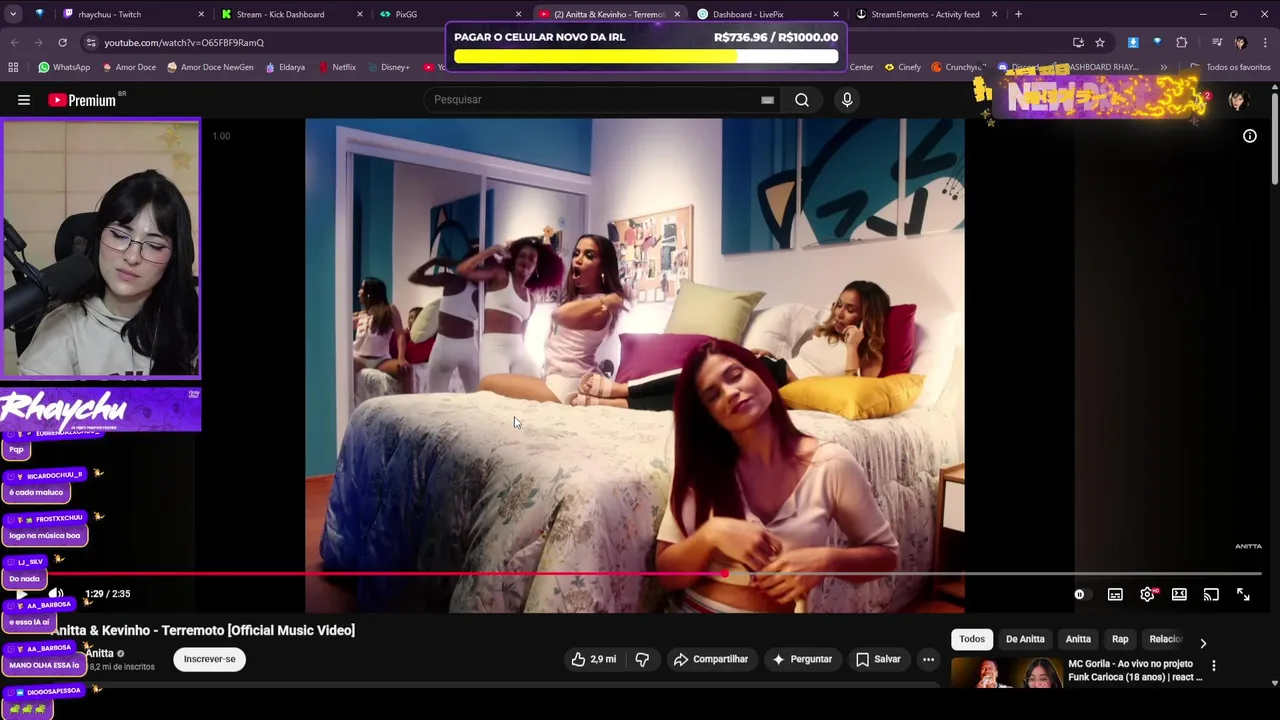Show next filter chips with arrow
The image size is (1280, 720).
tap(1203, 643)
